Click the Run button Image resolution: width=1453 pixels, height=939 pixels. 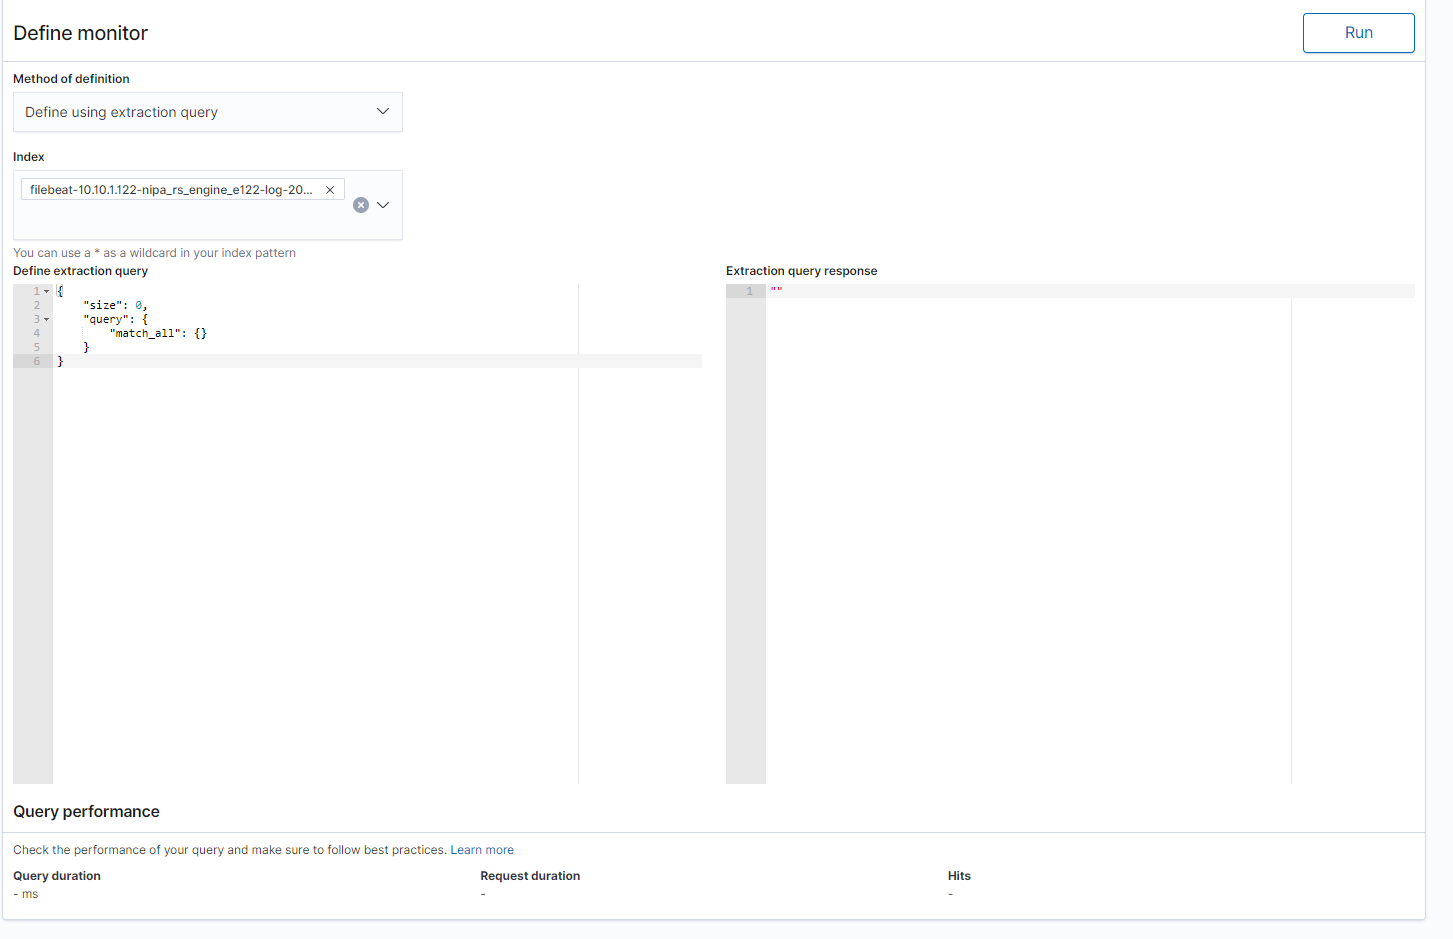[1358, 33]
